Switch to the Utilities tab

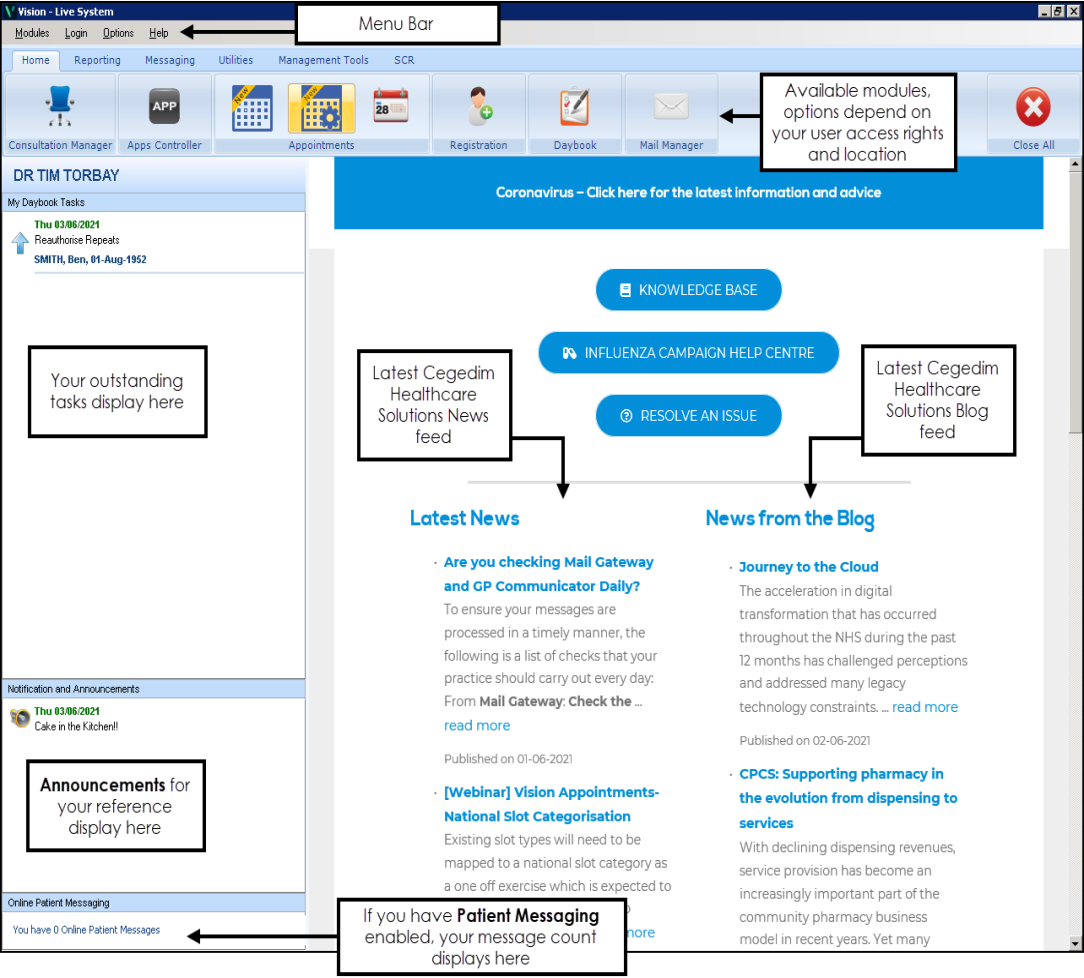pyautogui.click(x=236, y=60)
